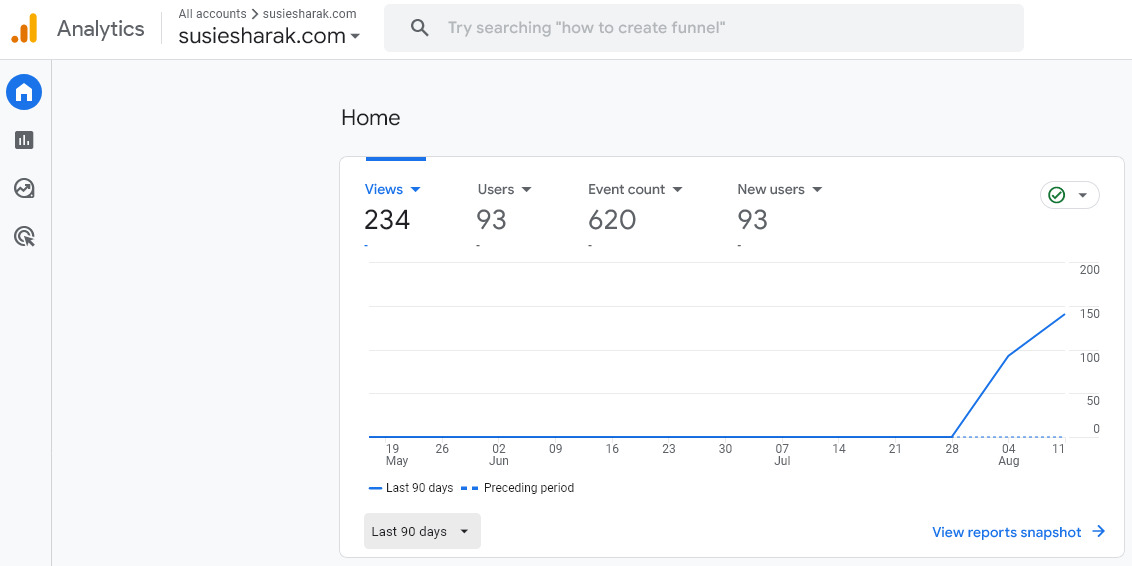Open the Home icon in sidebar
This screenshot has width=1132, height=566.
pos(24,93)
